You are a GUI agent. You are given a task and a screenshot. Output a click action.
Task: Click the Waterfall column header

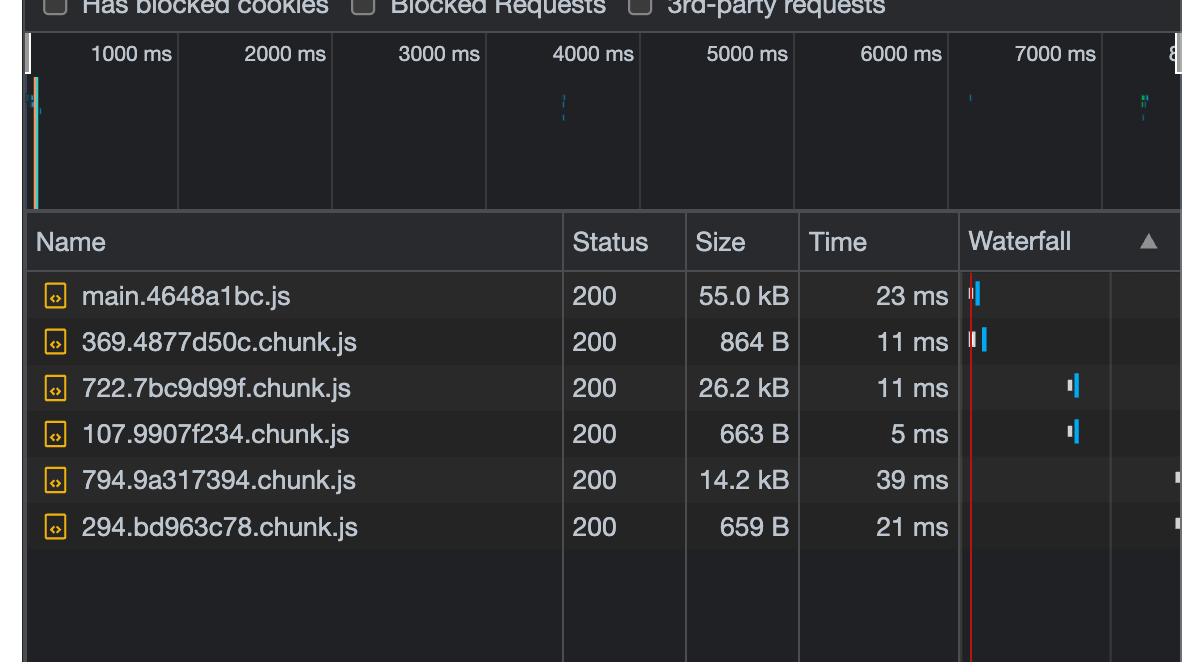[1070, 242]
